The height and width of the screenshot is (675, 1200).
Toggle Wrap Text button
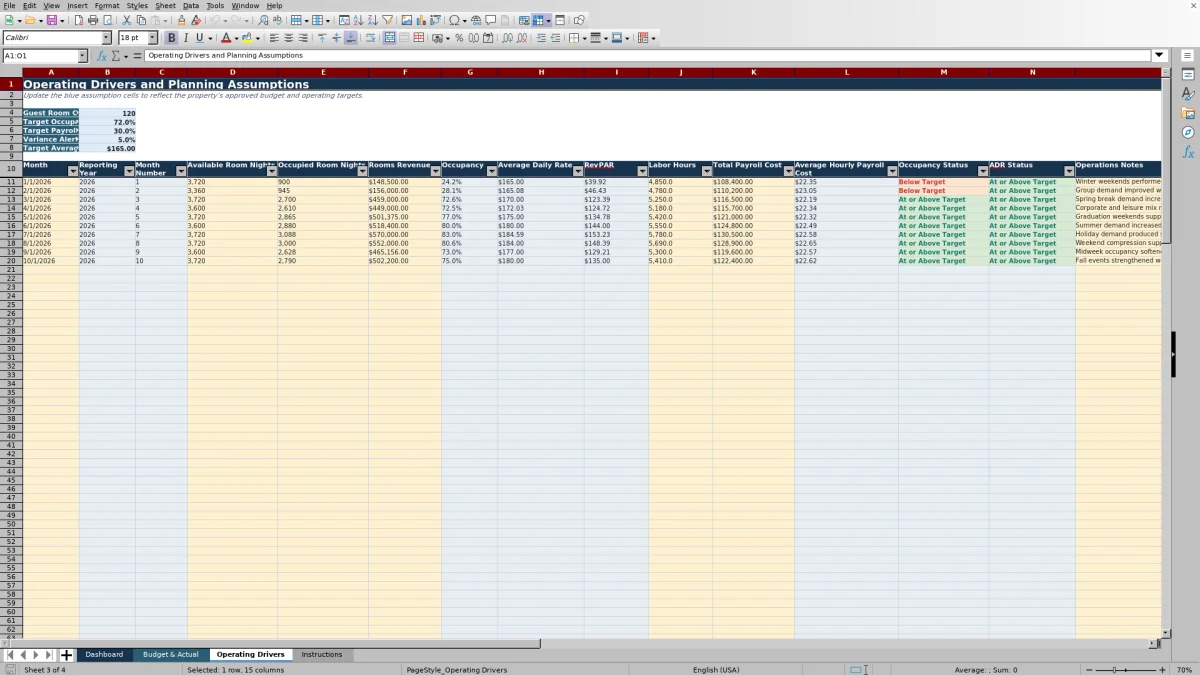(x=370, y=38)
